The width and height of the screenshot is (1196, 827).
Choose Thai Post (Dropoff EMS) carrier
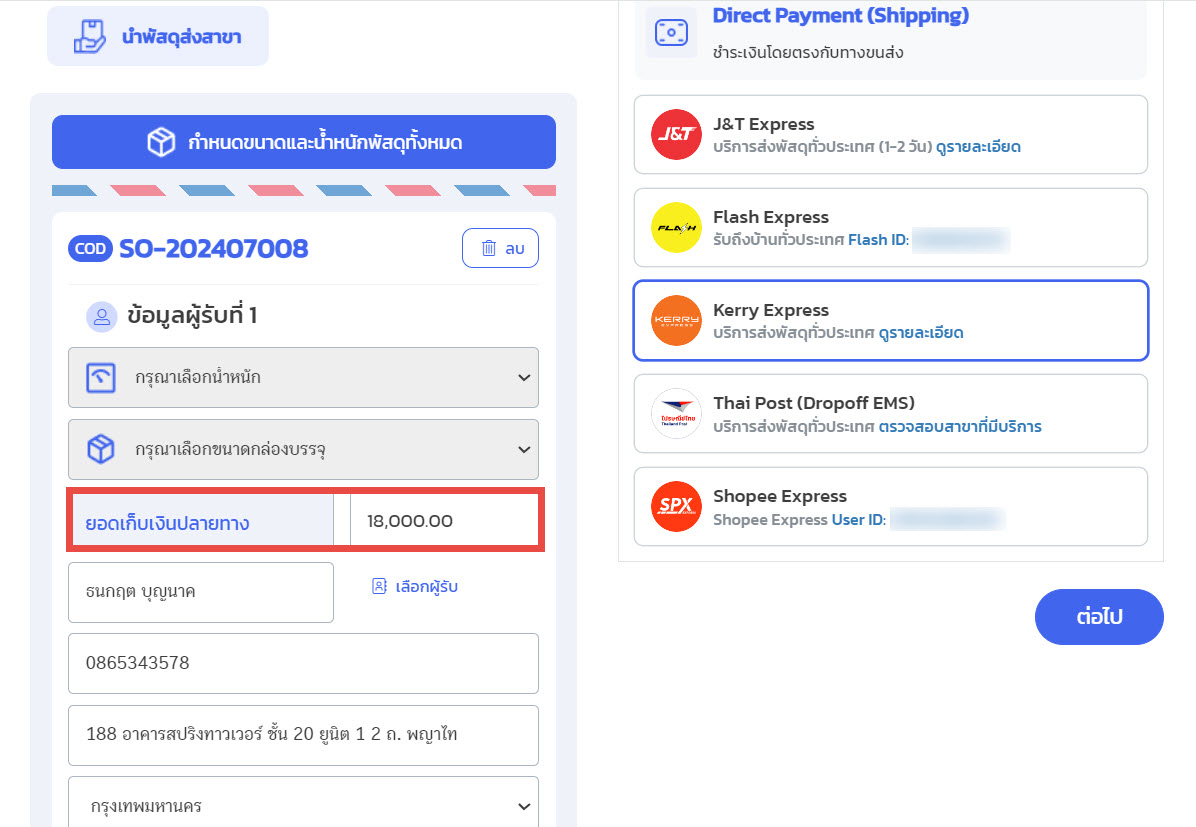(x=890, y=414)
